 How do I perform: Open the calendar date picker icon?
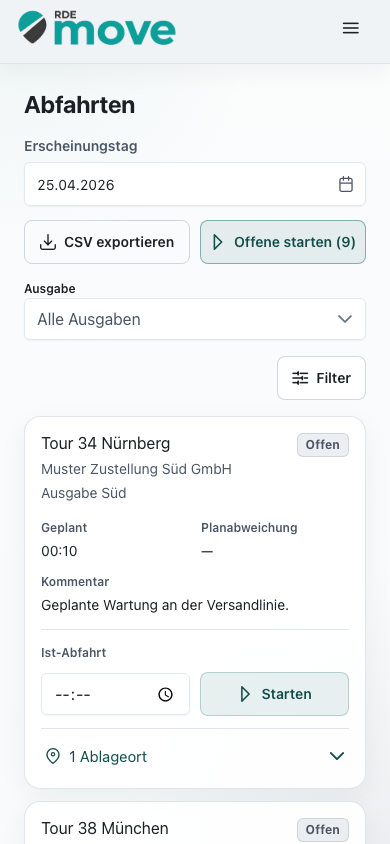pyautogui.click(x=346, y=185)
